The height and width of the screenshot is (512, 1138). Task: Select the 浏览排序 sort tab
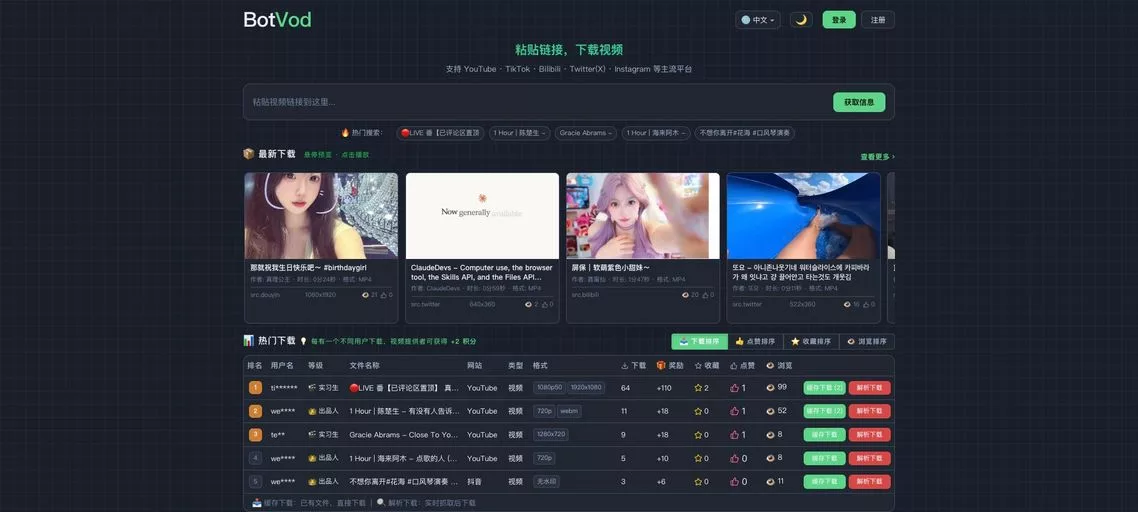[x=867, y=341]
